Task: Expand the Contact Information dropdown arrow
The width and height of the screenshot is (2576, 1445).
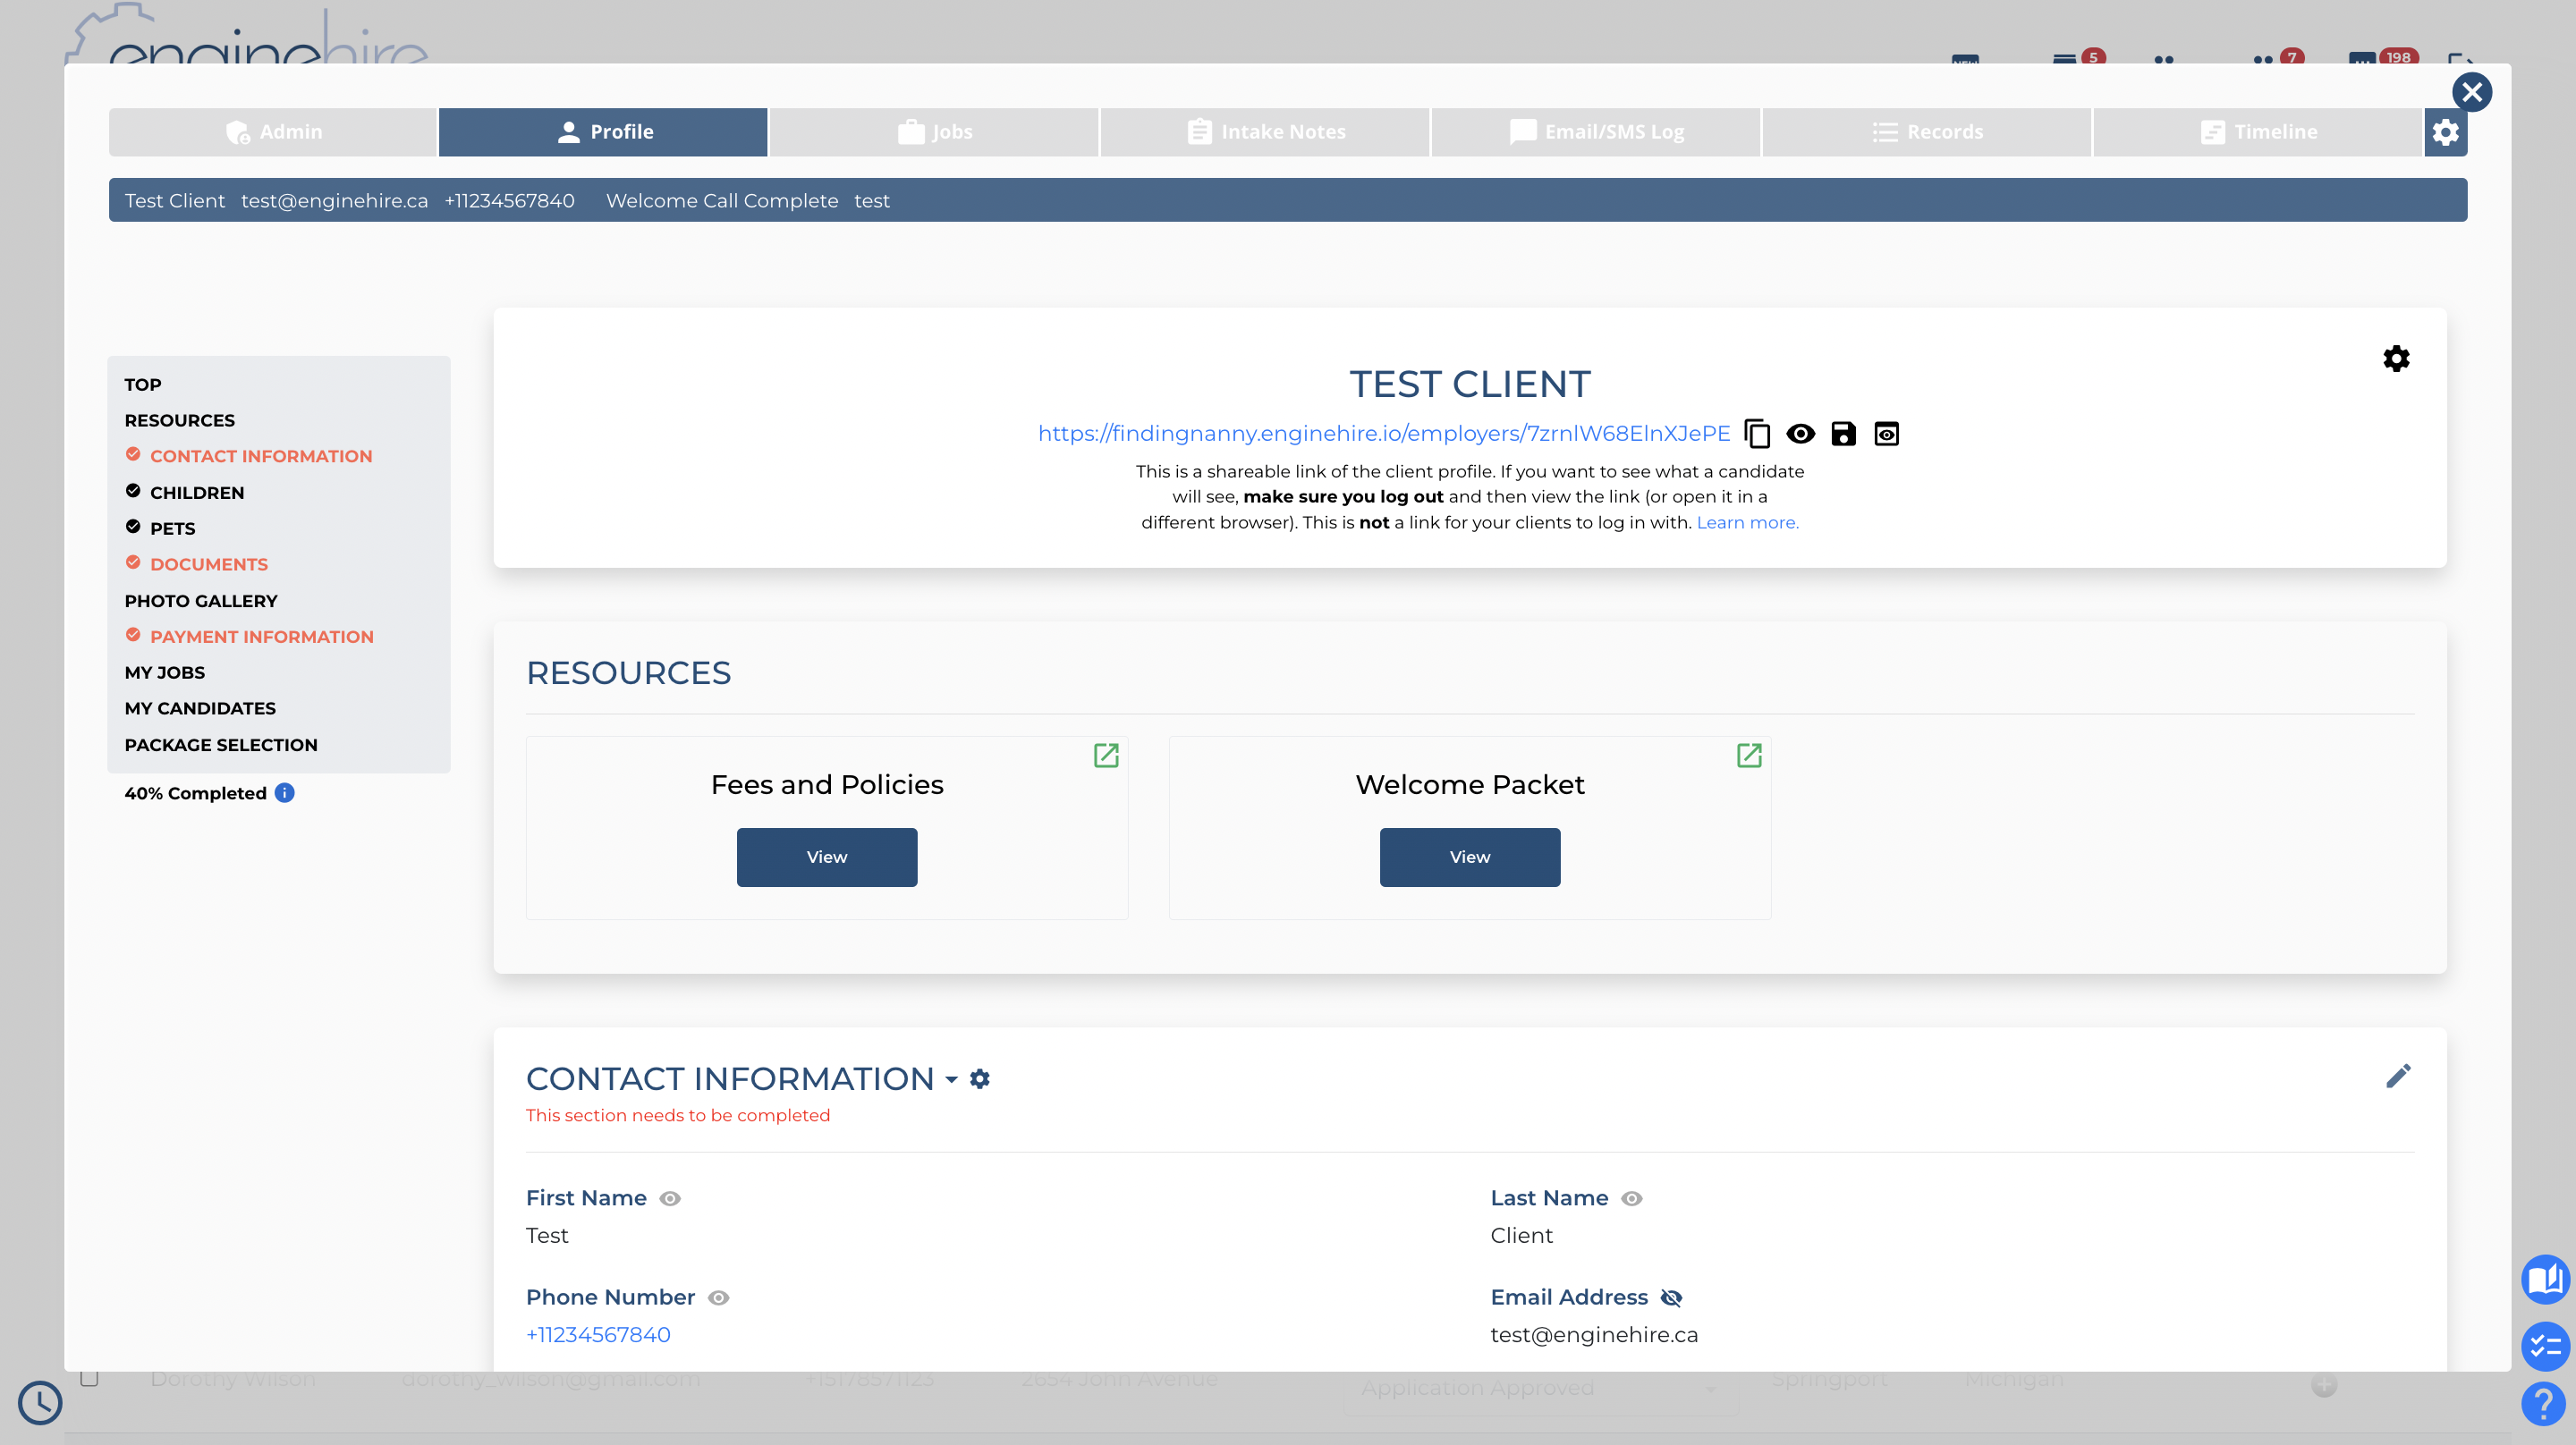Action: pos(951,1079)
